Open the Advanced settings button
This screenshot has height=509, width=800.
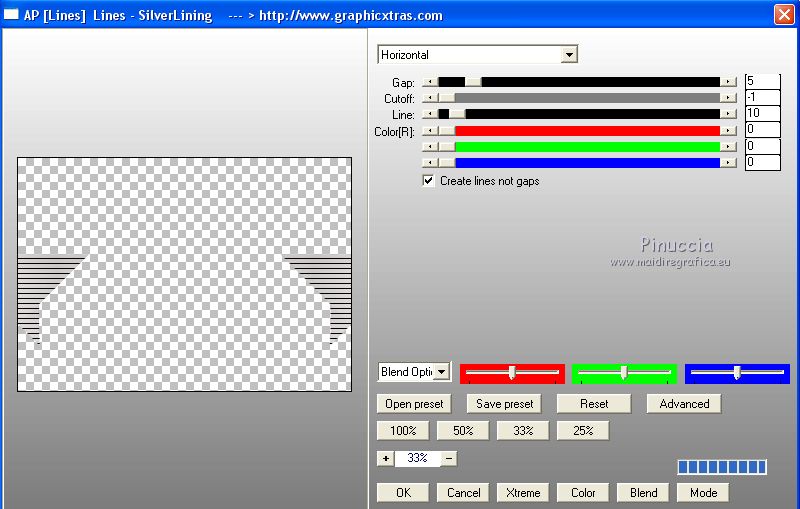tap(684, 404)
